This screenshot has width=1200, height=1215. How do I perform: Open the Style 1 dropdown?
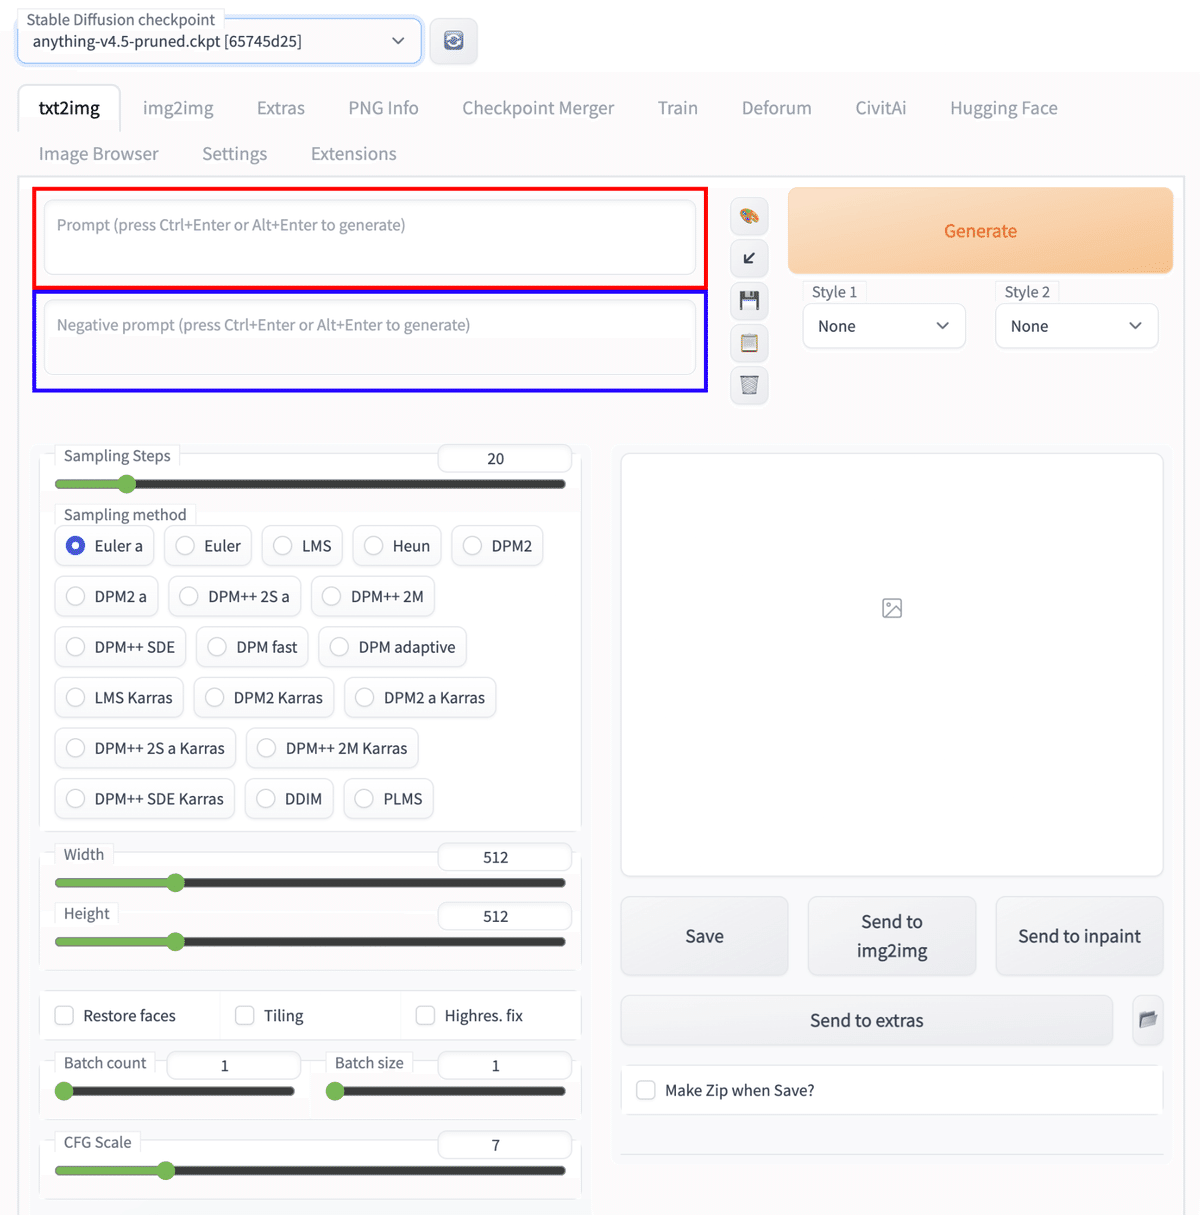[884, 326]
